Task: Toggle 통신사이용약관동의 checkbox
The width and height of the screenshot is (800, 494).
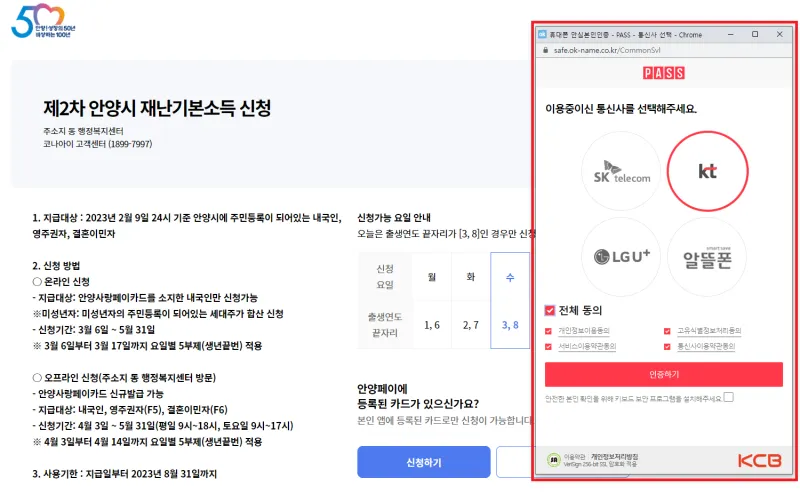Action: coord(667,347)
